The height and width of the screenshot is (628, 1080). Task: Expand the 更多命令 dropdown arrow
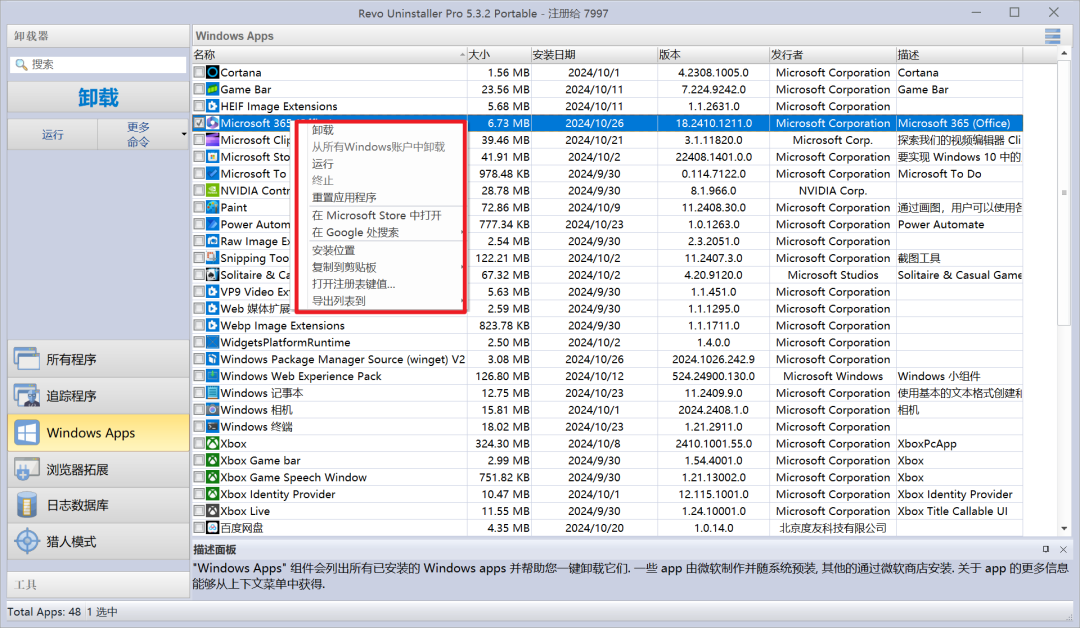pyautogui.click(x=184, y=134)
